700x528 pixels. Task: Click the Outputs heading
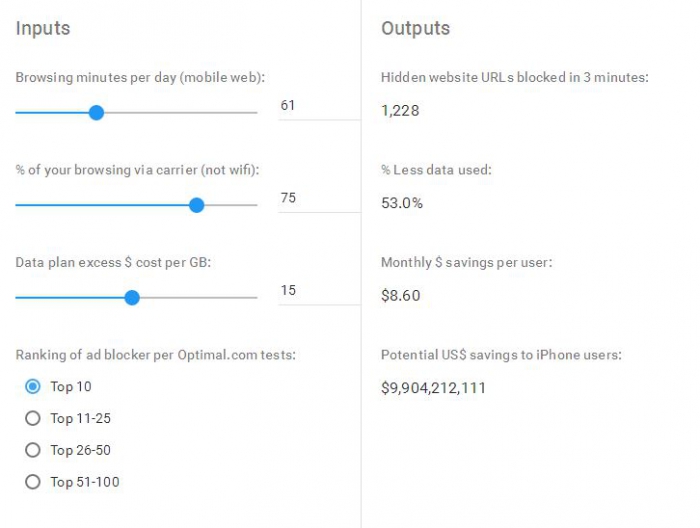415,28
